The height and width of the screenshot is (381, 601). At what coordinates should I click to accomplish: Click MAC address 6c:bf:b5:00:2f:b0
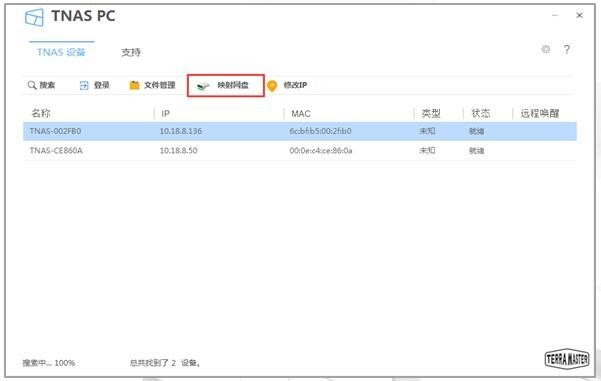[x=320, y=131]
